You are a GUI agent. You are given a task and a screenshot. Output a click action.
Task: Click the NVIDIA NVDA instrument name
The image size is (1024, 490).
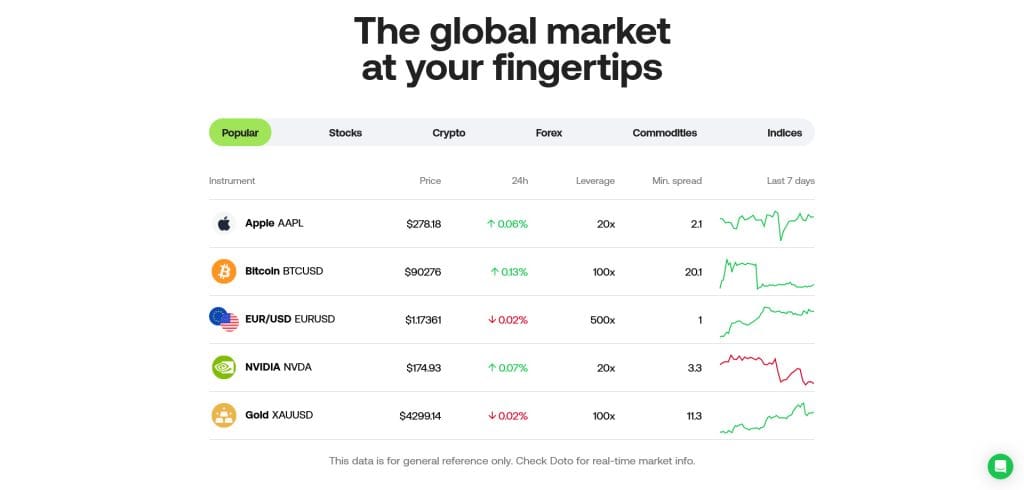point(278,367)
